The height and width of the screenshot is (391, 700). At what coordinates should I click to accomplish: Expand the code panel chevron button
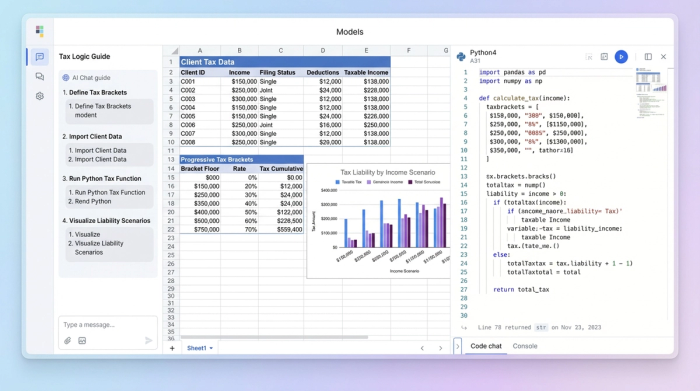(458, 346)
